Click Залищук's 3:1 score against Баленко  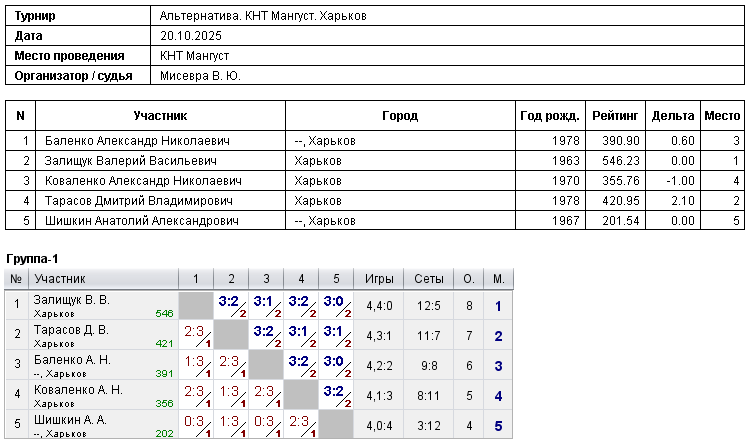(263, 302)
